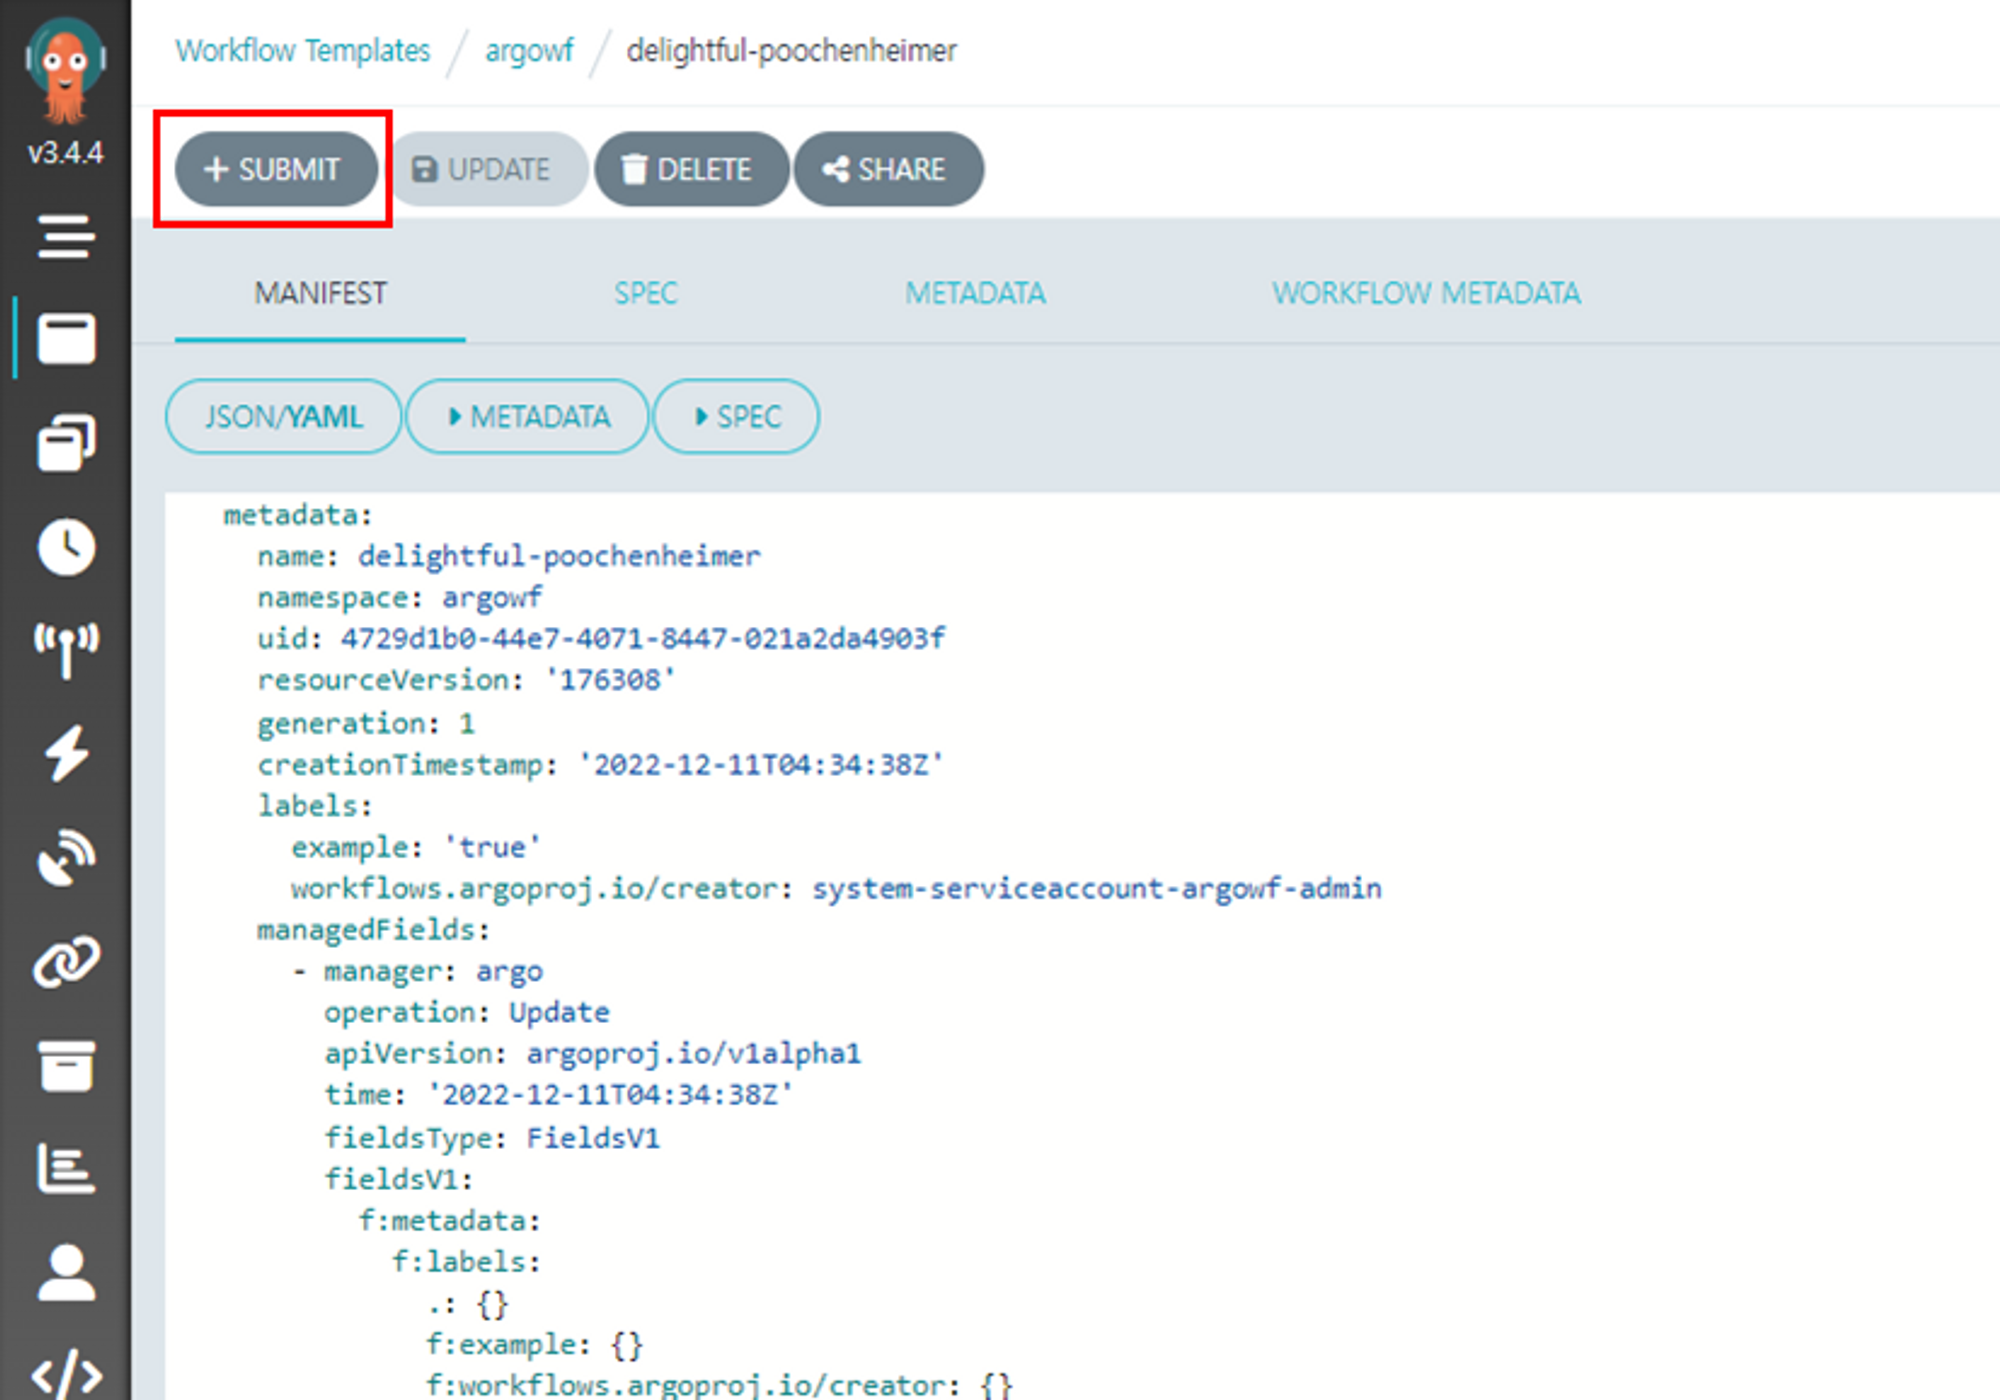Open Workflow Templates sidebar icon
This screenshot has height=1400, width=2000.
click(x=66, y=339)
